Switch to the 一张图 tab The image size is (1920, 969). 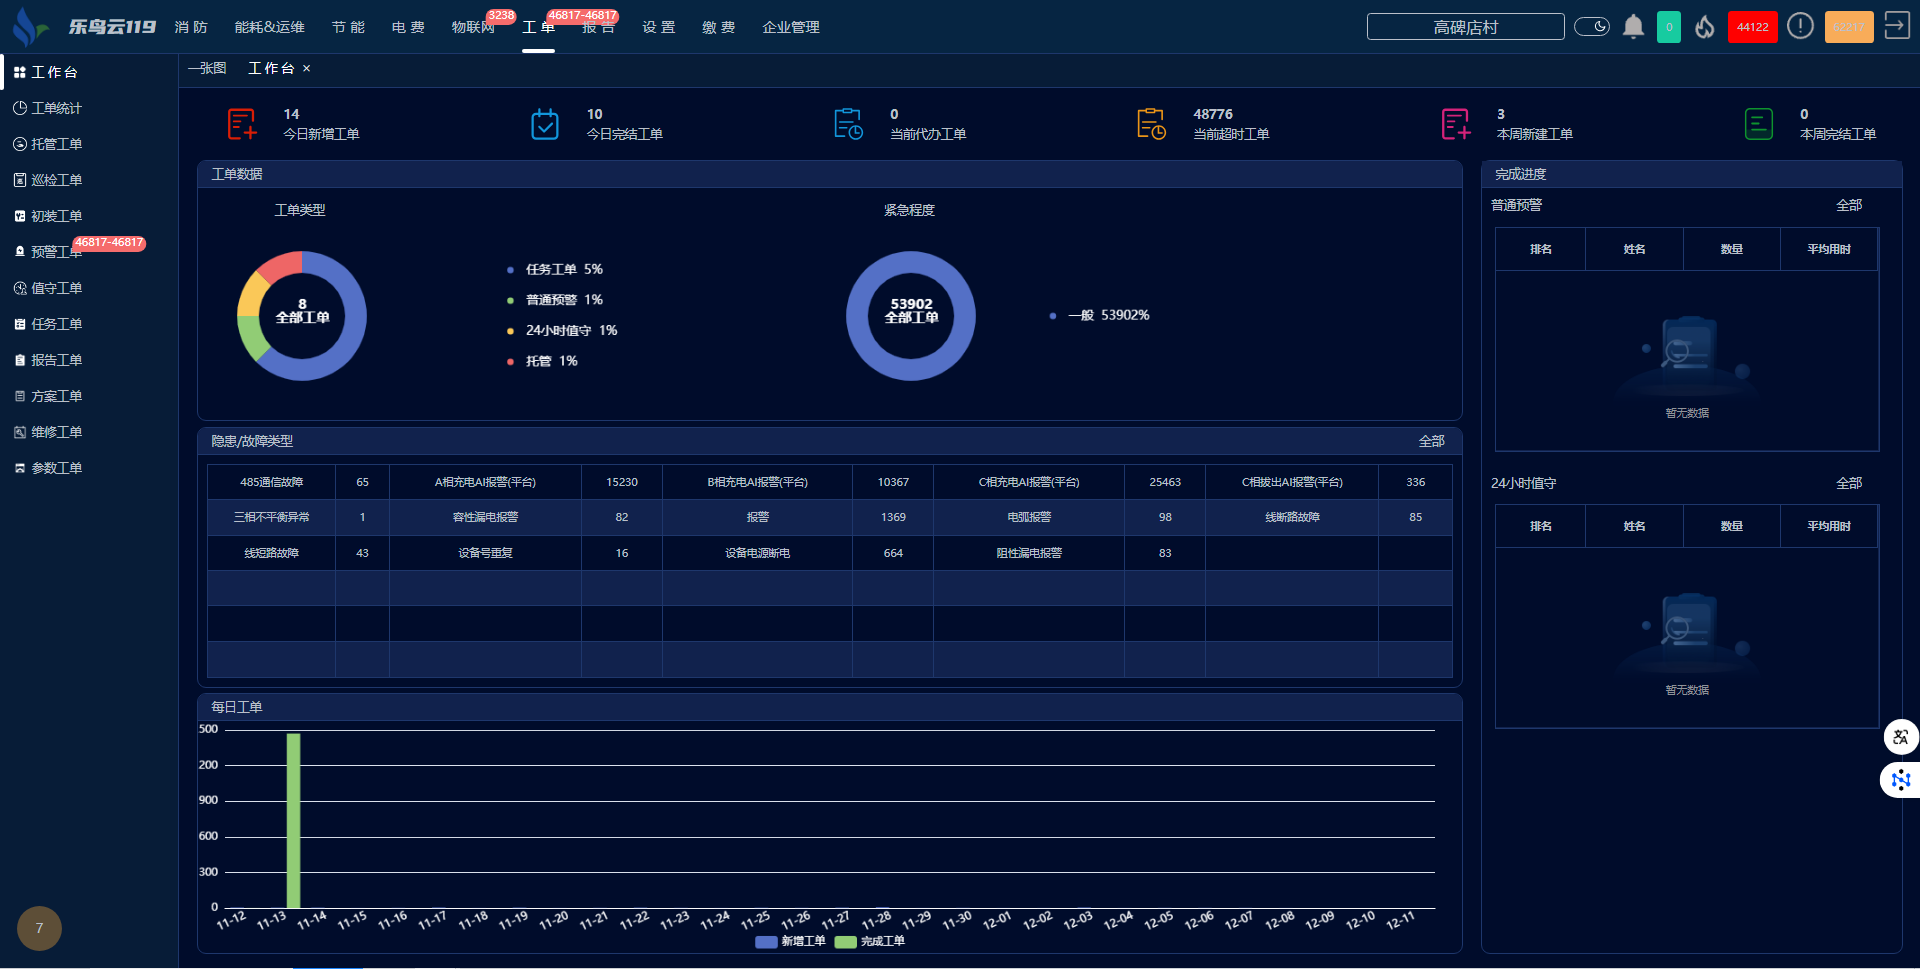(207, 68)
